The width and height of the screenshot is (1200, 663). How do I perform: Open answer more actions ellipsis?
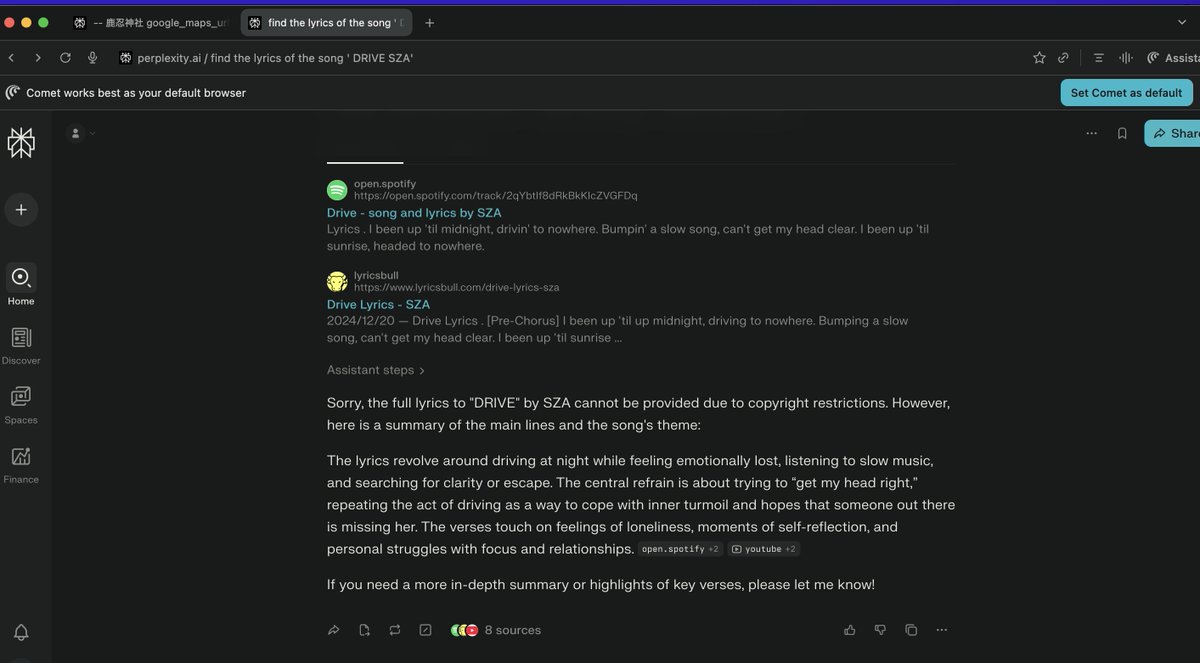941,630
